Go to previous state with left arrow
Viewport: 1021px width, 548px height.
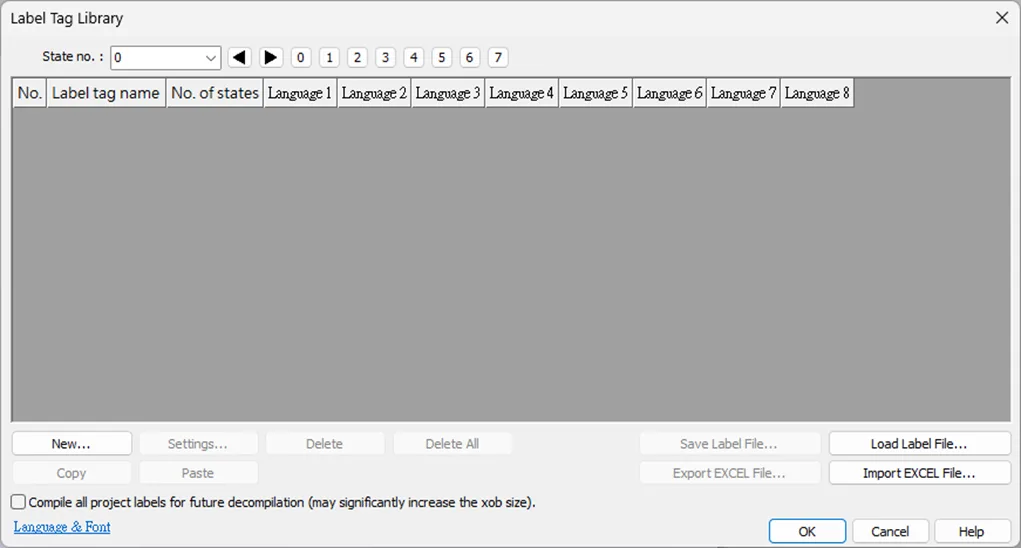coord(240,57)
